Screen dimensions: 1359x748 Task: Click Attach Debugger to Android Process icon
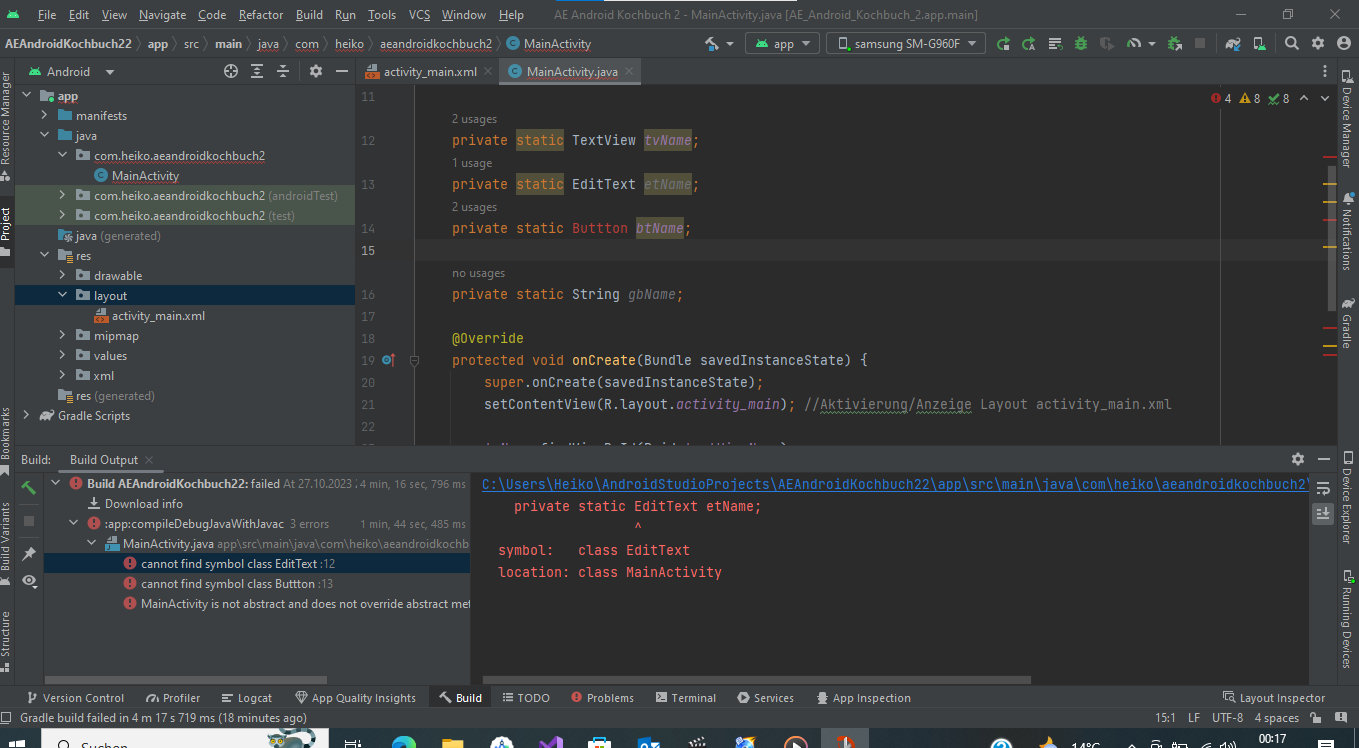(1174, 44)
